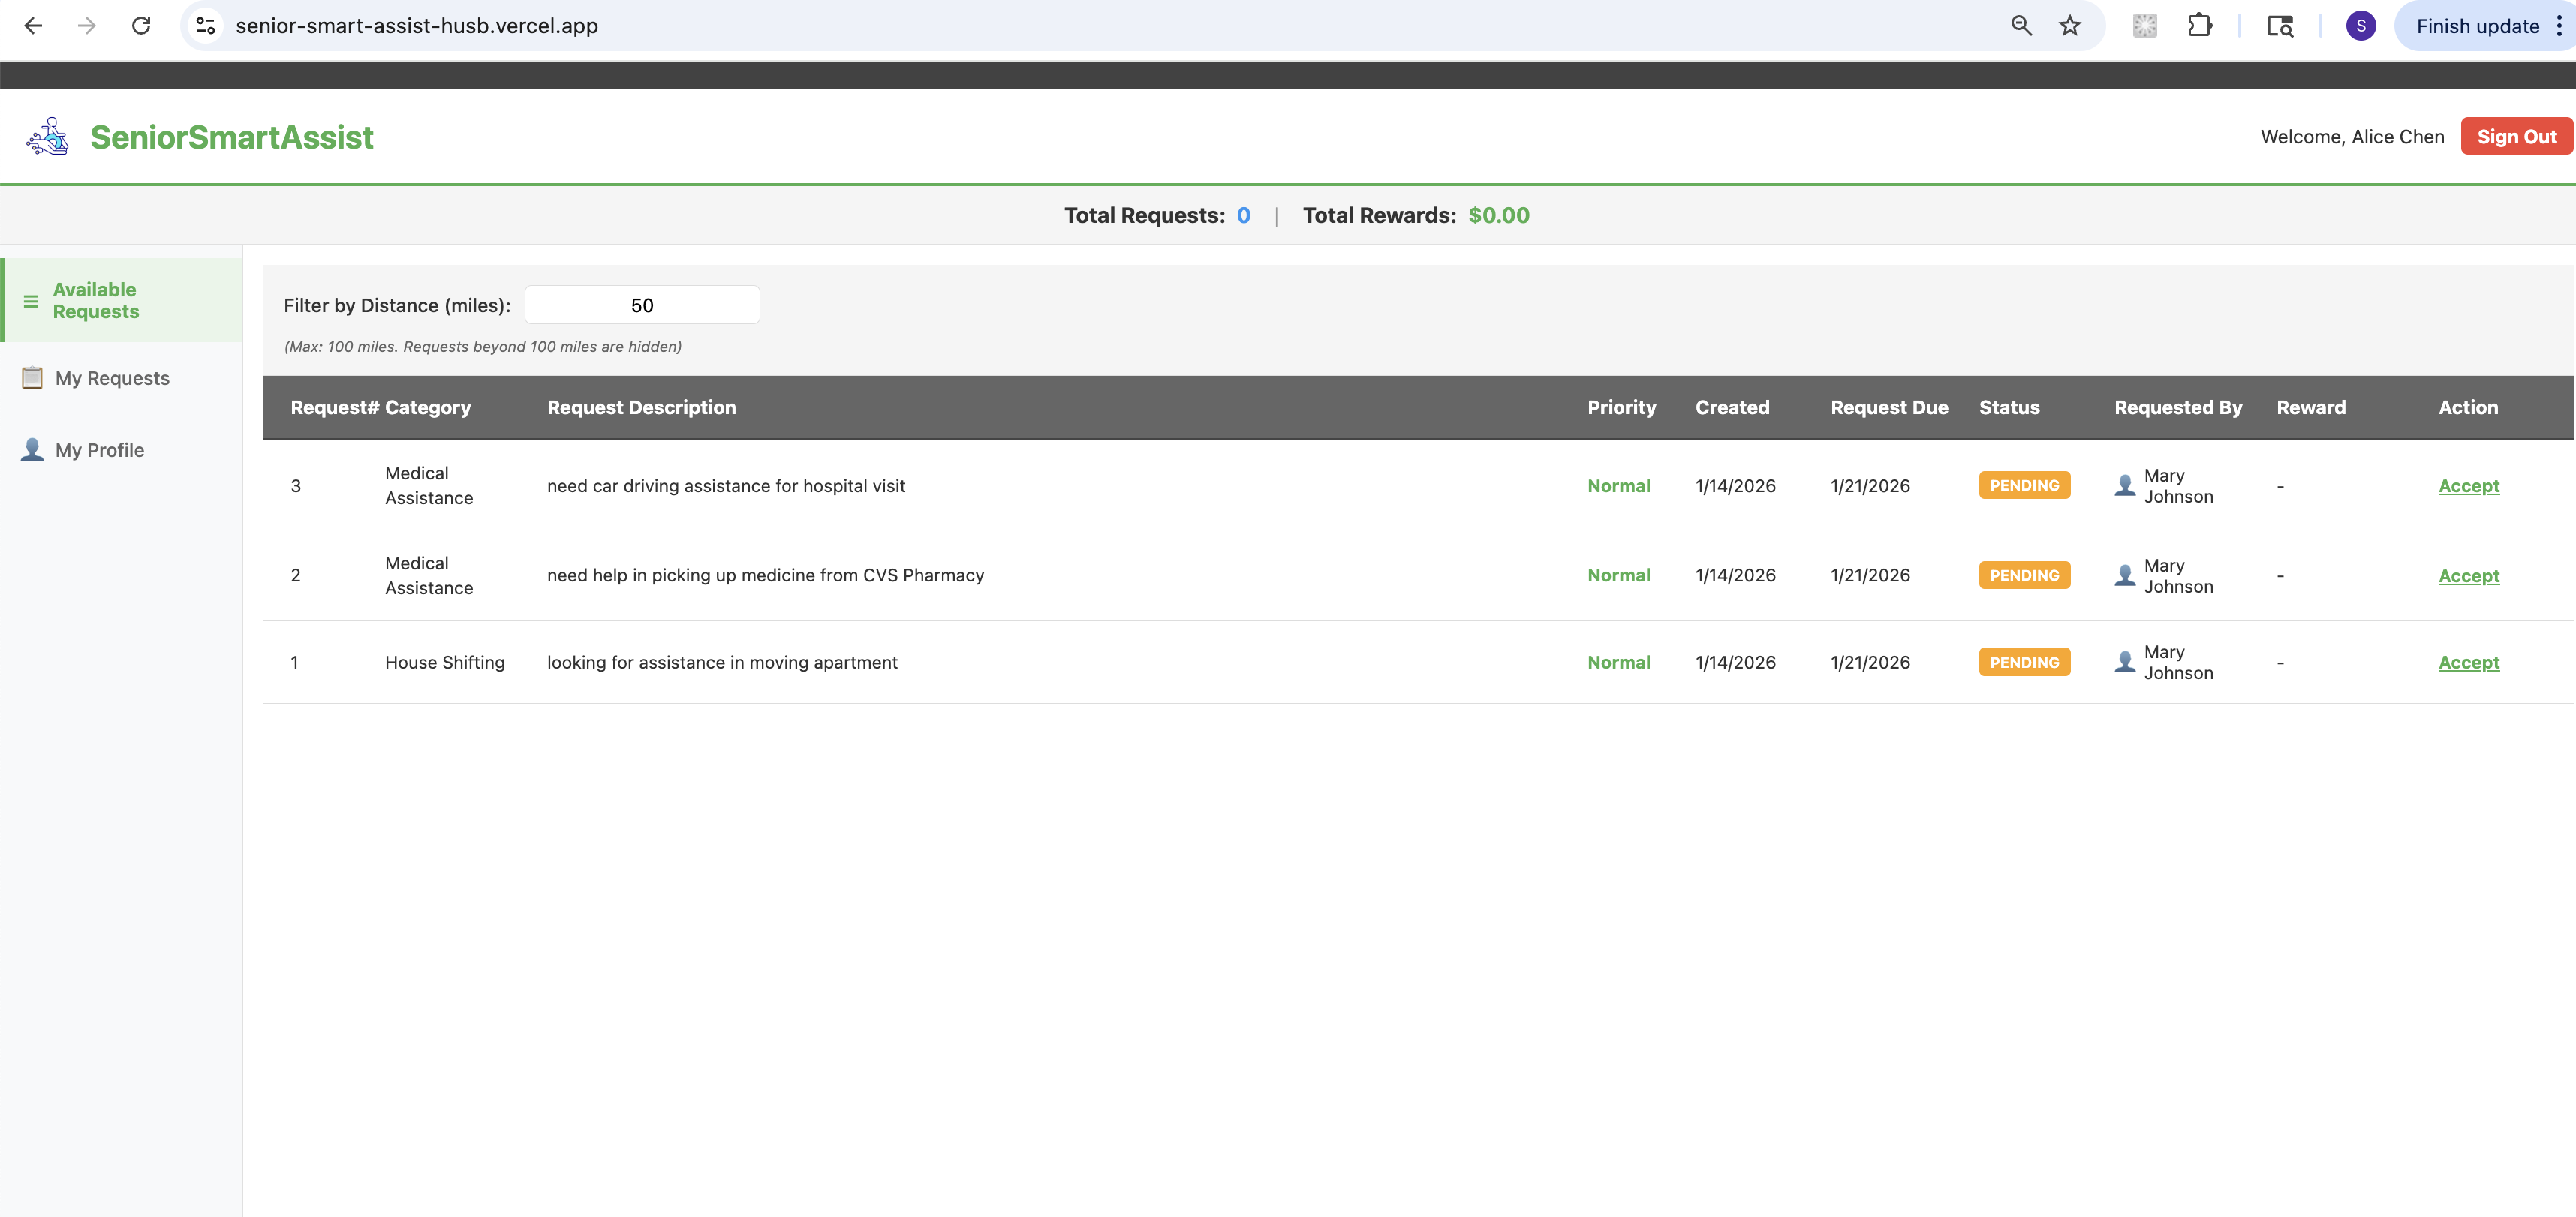Screen dimensions: 2576x1217
Task: Open the site information icon beside URL
Action: [206, 26]
